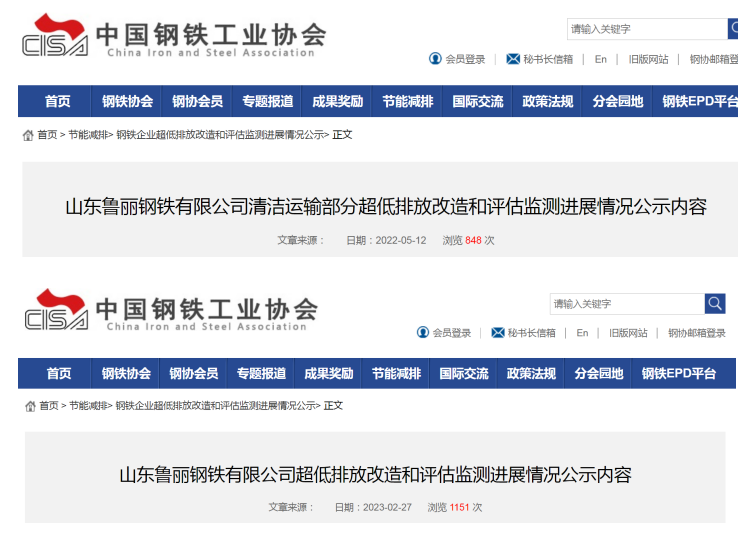
Task: Click the CISA logo in the upper header
Action: click(56, 36)
